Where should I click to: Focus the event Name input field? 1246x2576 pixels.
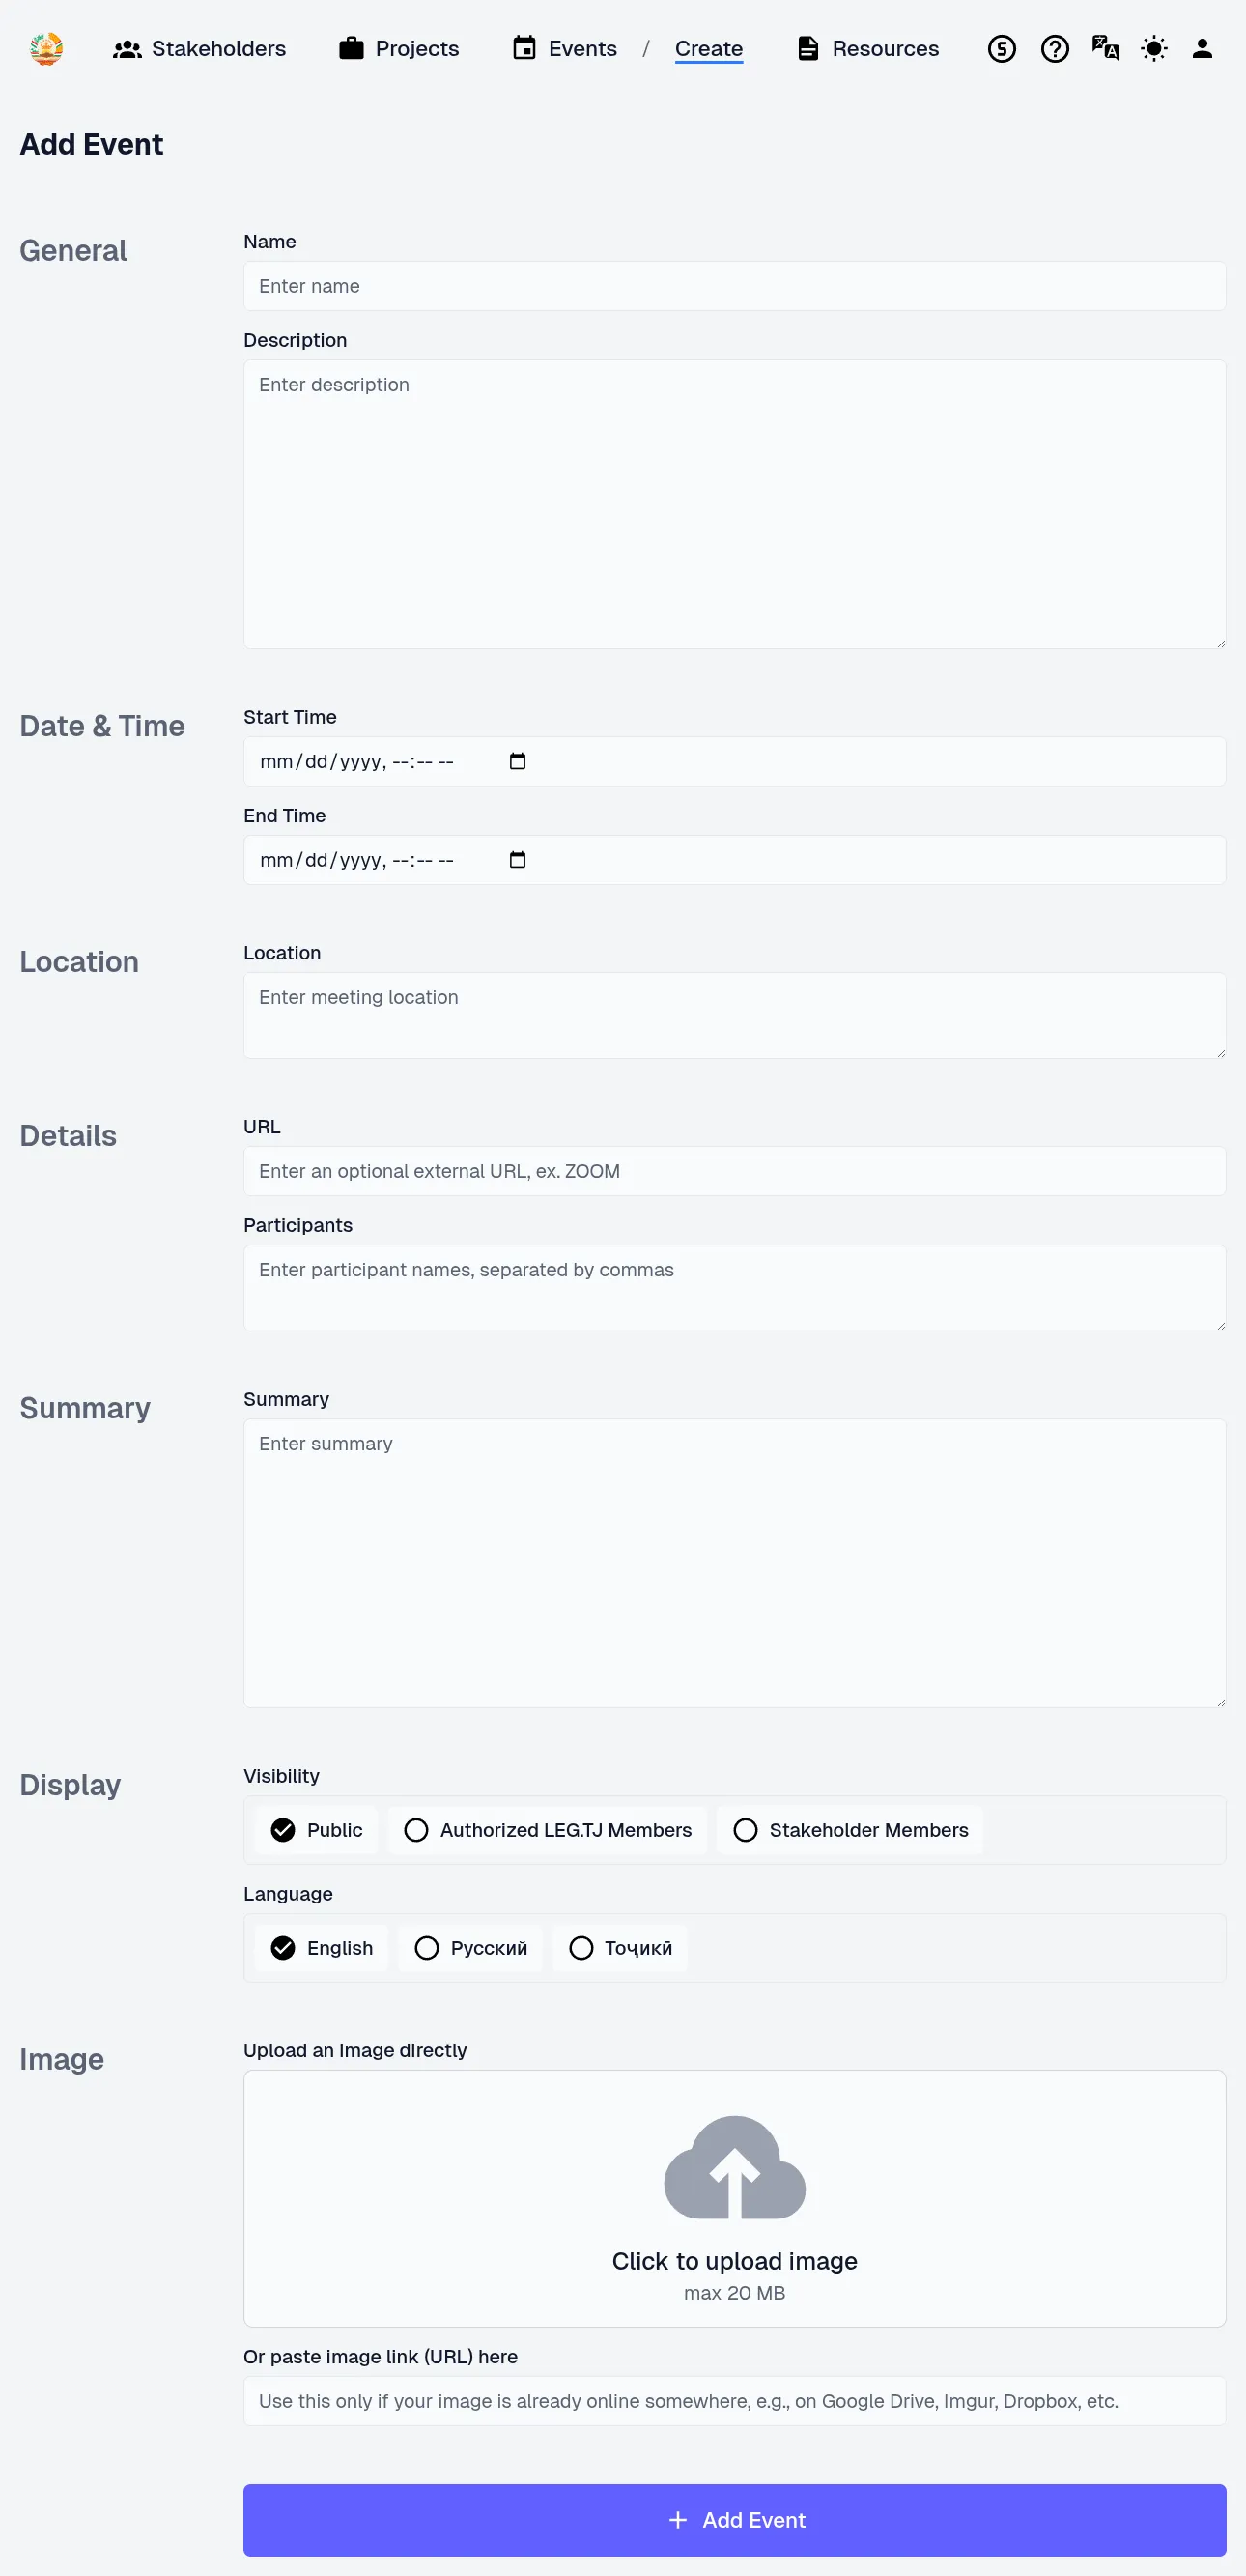[734, 286]
